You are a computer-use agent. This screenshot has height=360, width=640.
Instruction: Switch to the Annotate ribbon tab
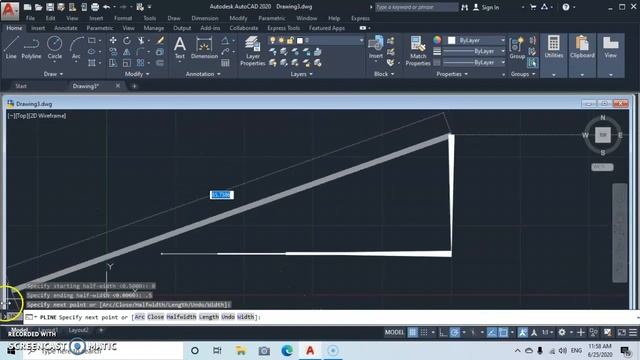66,28
